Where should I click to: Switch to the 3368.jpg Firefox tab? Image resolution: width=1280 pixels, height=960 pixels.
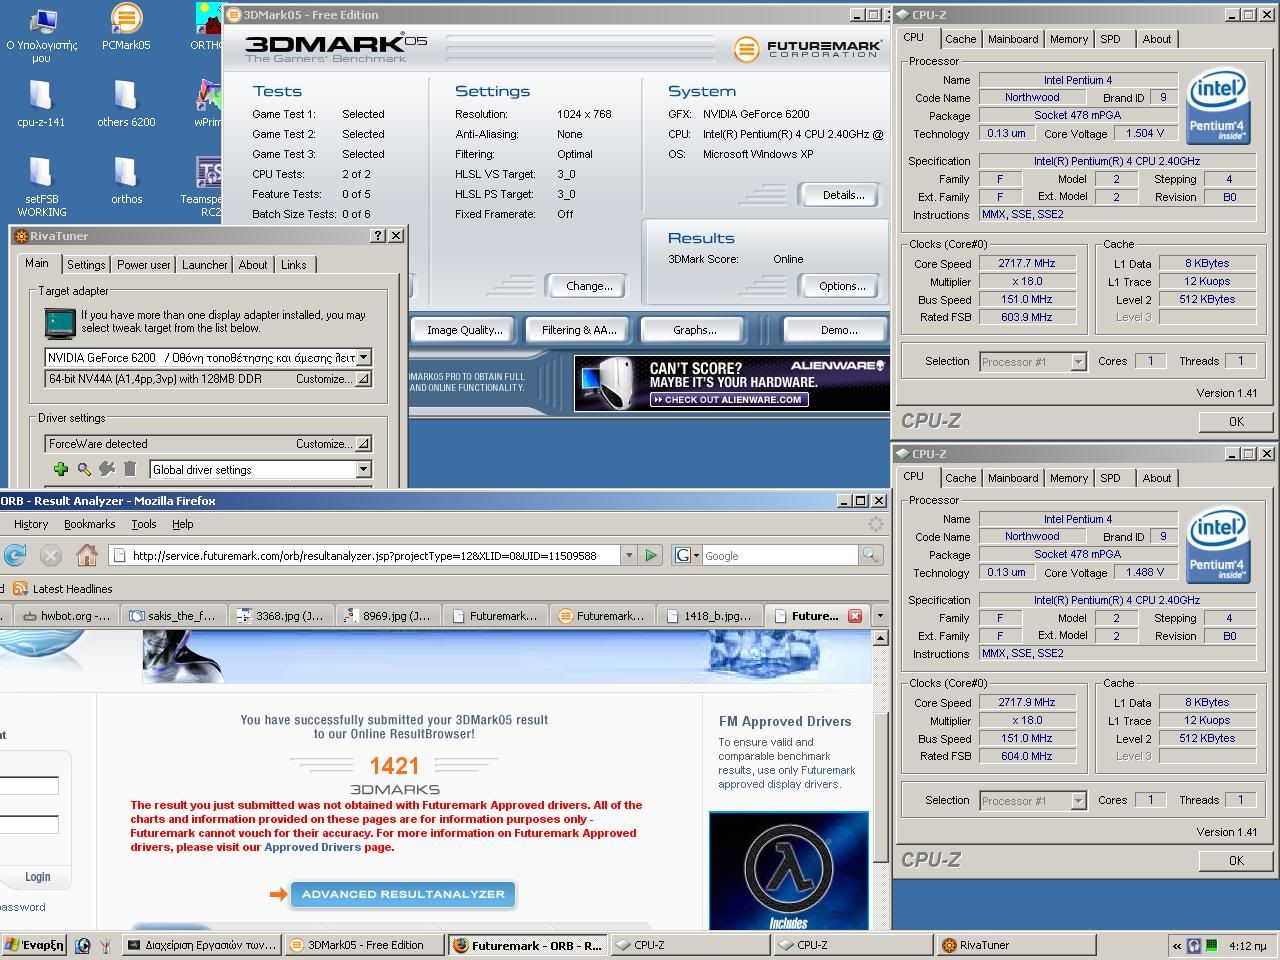tap(281, 616)
